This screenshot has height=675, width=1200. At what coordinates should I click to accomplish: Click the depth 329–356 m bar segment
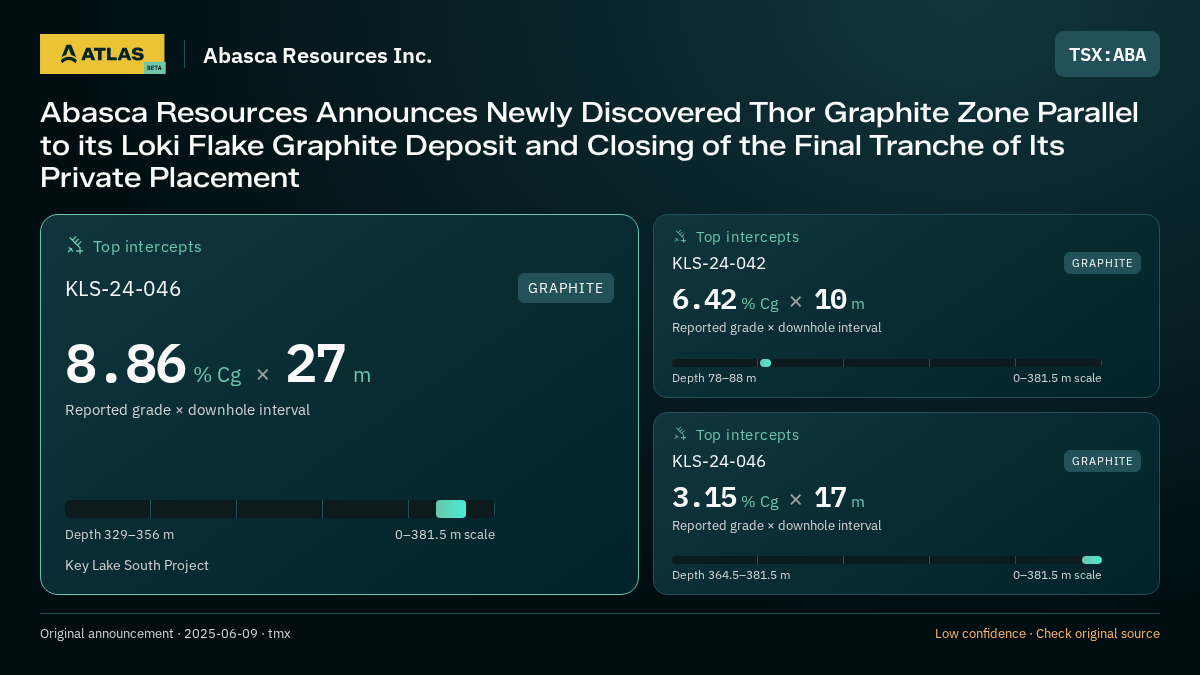point(451,509)
